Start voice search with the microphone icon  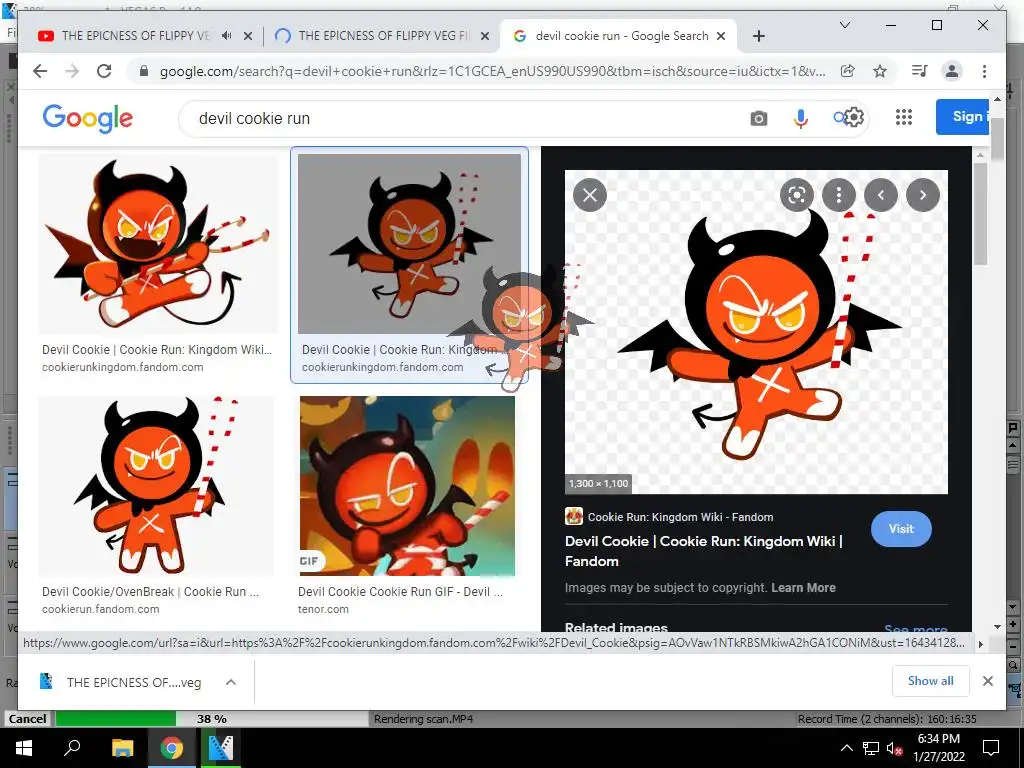[801, 118]
